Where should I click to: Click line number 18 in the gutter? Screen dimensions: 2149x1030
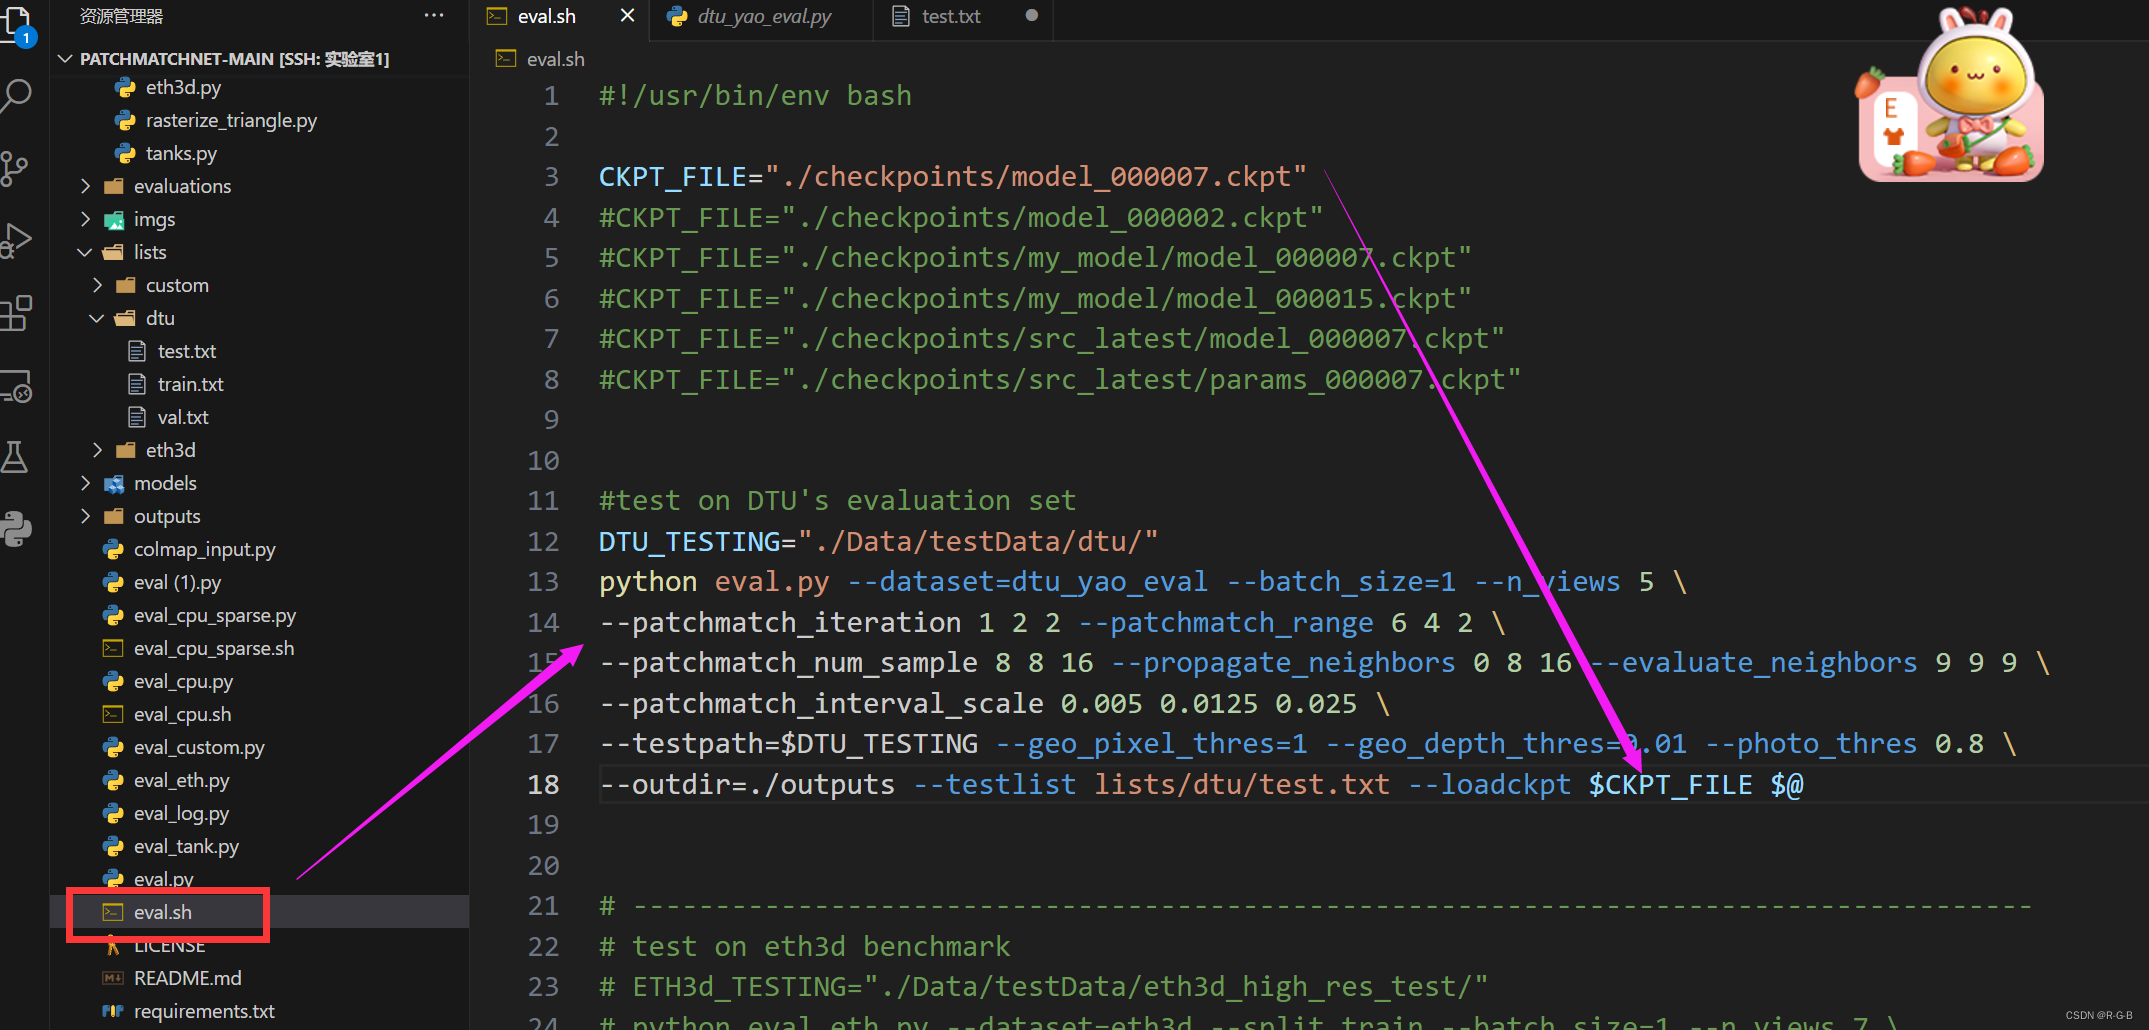tap(543, 785)
